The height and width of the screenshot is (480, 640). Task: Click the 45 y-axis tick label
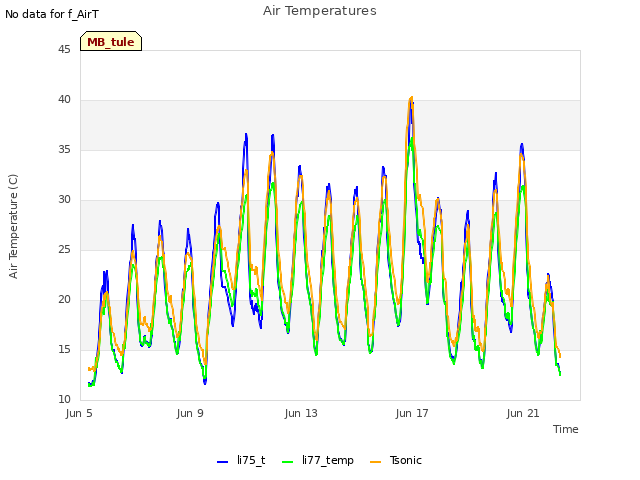pyautogui.click(x=64, y=49)
